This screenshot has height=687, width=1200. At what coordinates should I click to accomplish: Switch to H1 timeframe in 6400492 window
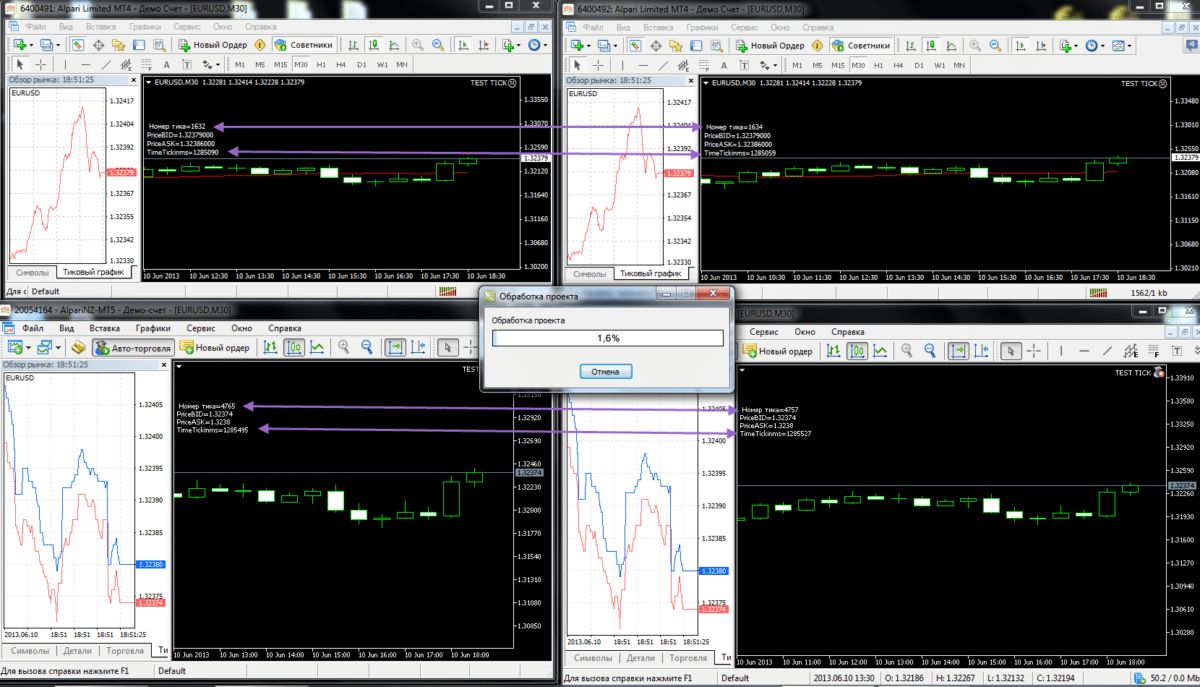pyautogui.click(x=878, y=65)
